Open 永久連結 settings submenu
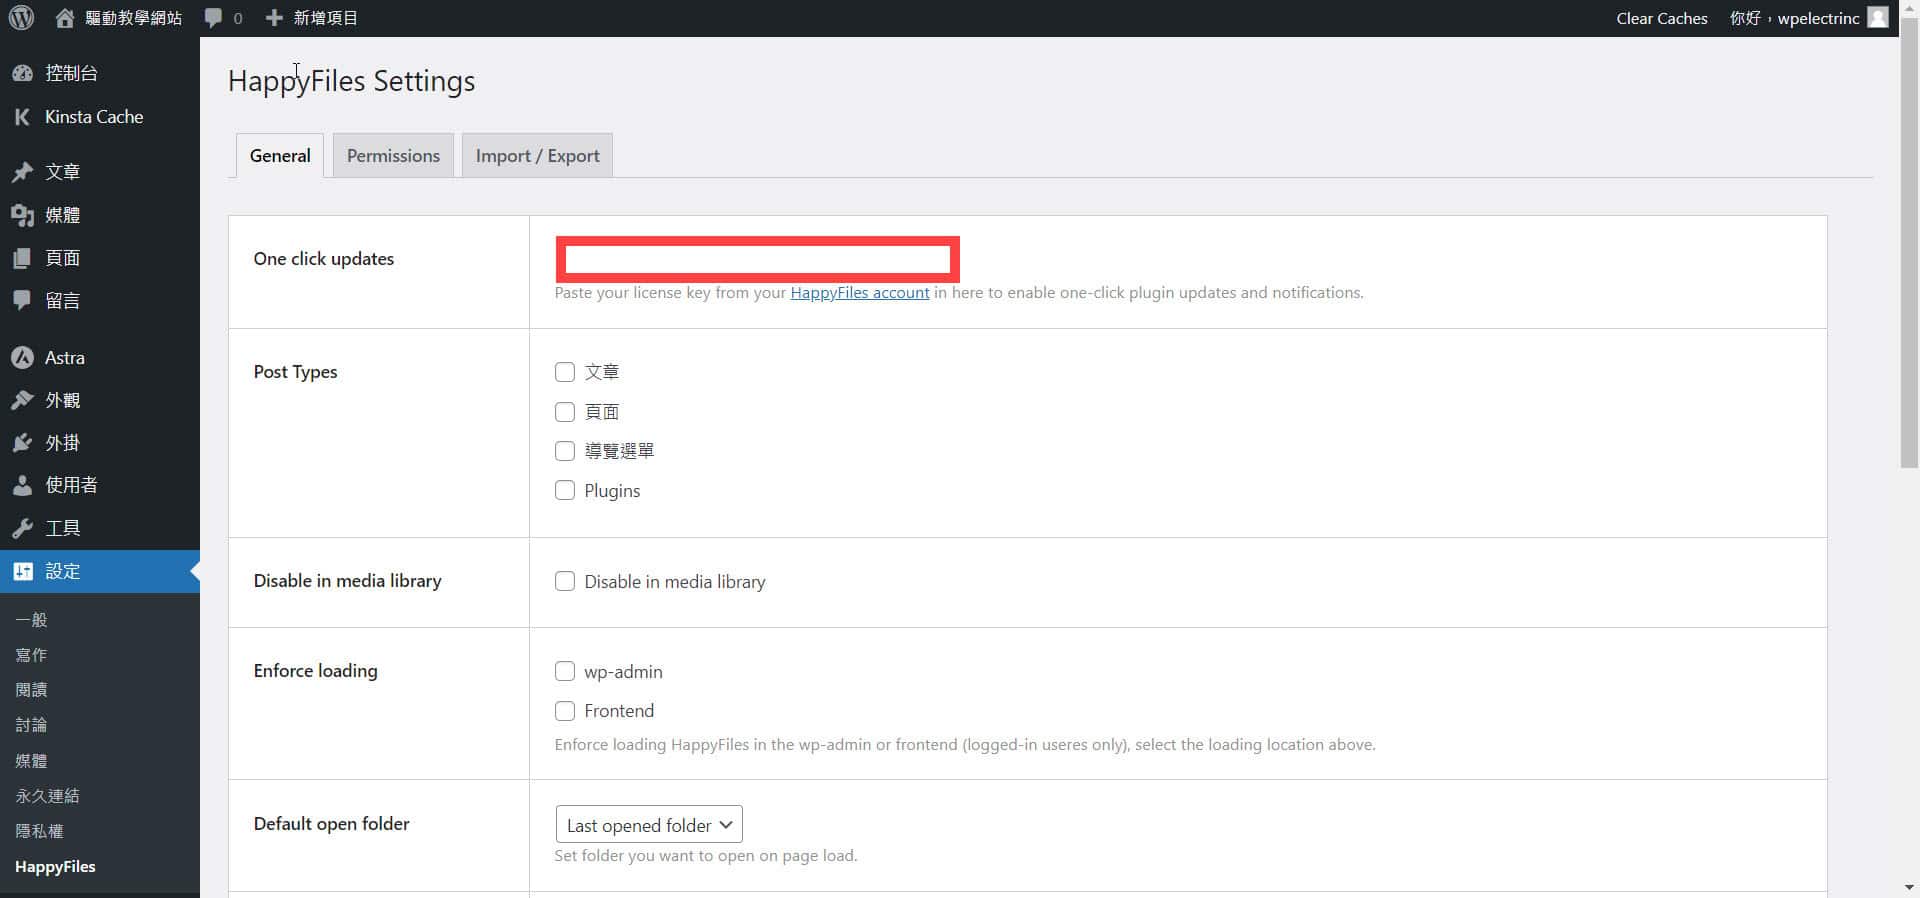This screenshot has width=1920, height=898. 47,796
